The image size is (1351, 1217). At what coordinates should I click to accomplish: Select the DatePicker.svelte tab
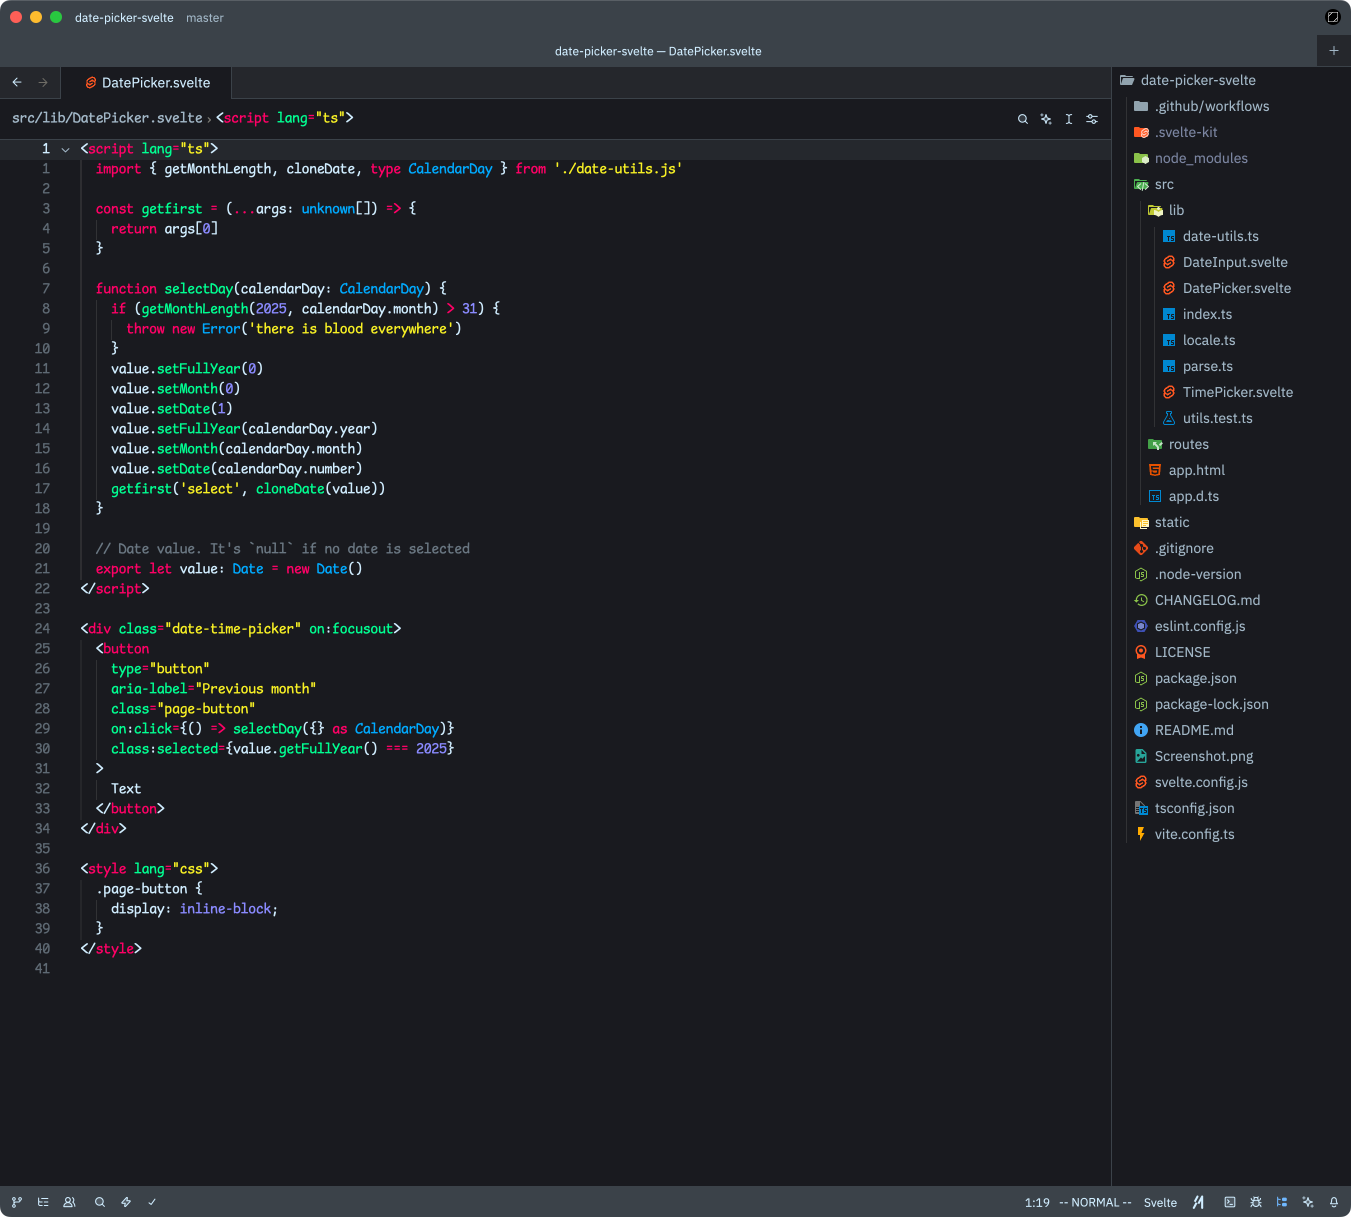click(147, 83)
